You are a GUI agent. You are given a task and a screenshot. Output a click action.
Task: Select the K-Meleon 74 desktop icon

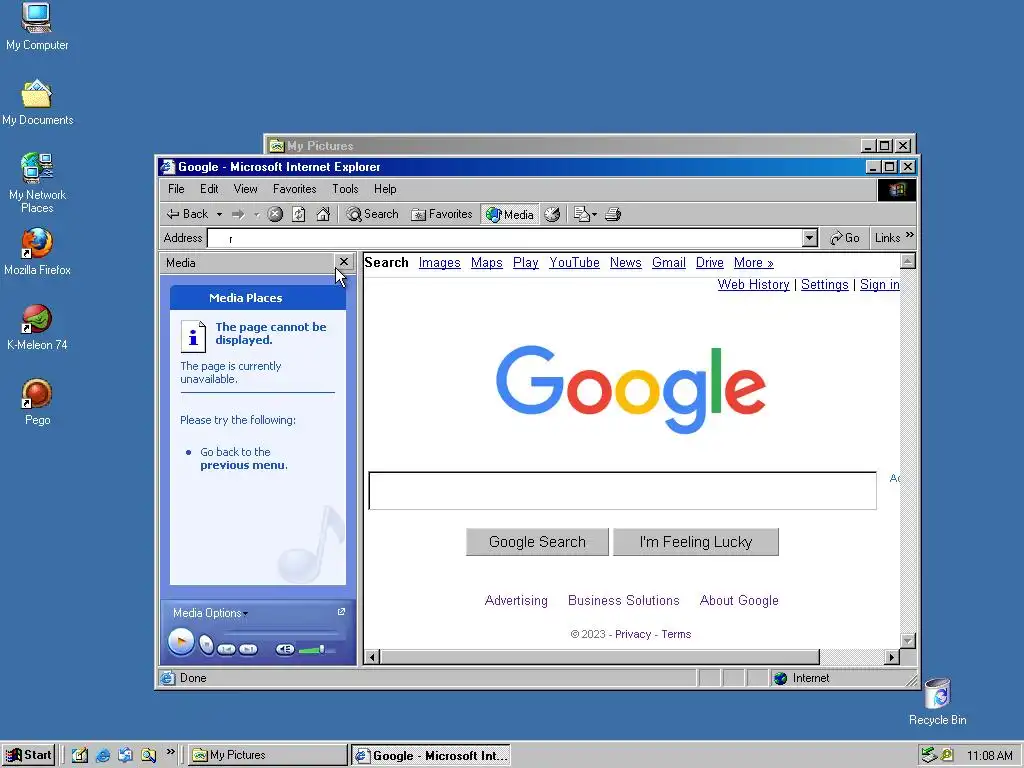coord(37,327)
